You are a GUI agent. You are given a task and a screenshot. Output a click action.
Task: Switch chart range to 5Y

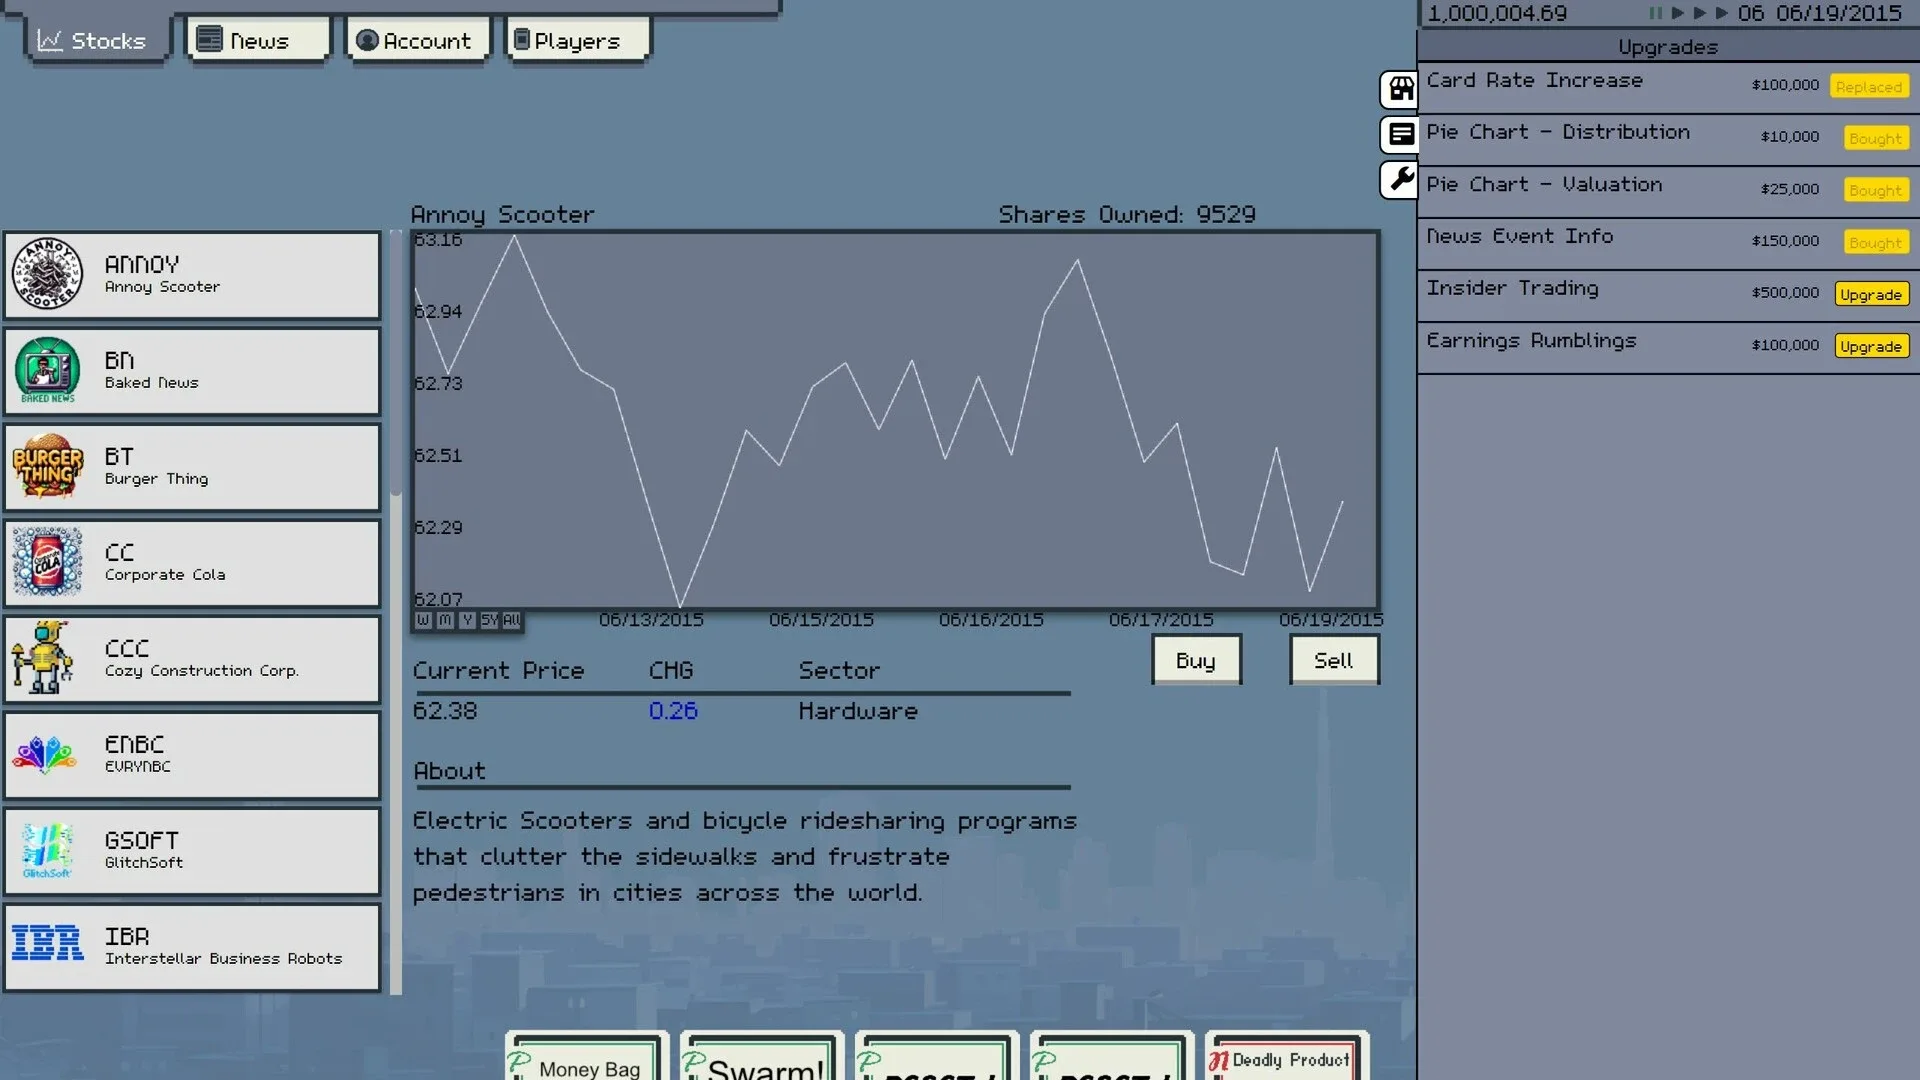pos(489,620)
